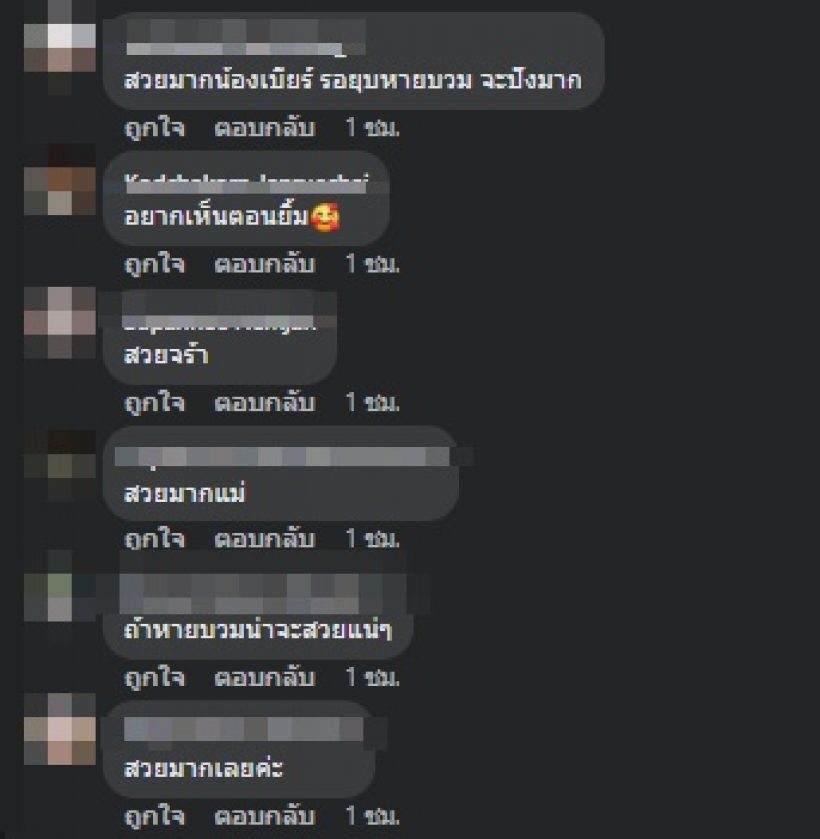Viewport: 820px width, 839px height.
Task: Open avatar of 'อยากเห็นตอนยิ้ม' commenter
Action: [60, 180]
